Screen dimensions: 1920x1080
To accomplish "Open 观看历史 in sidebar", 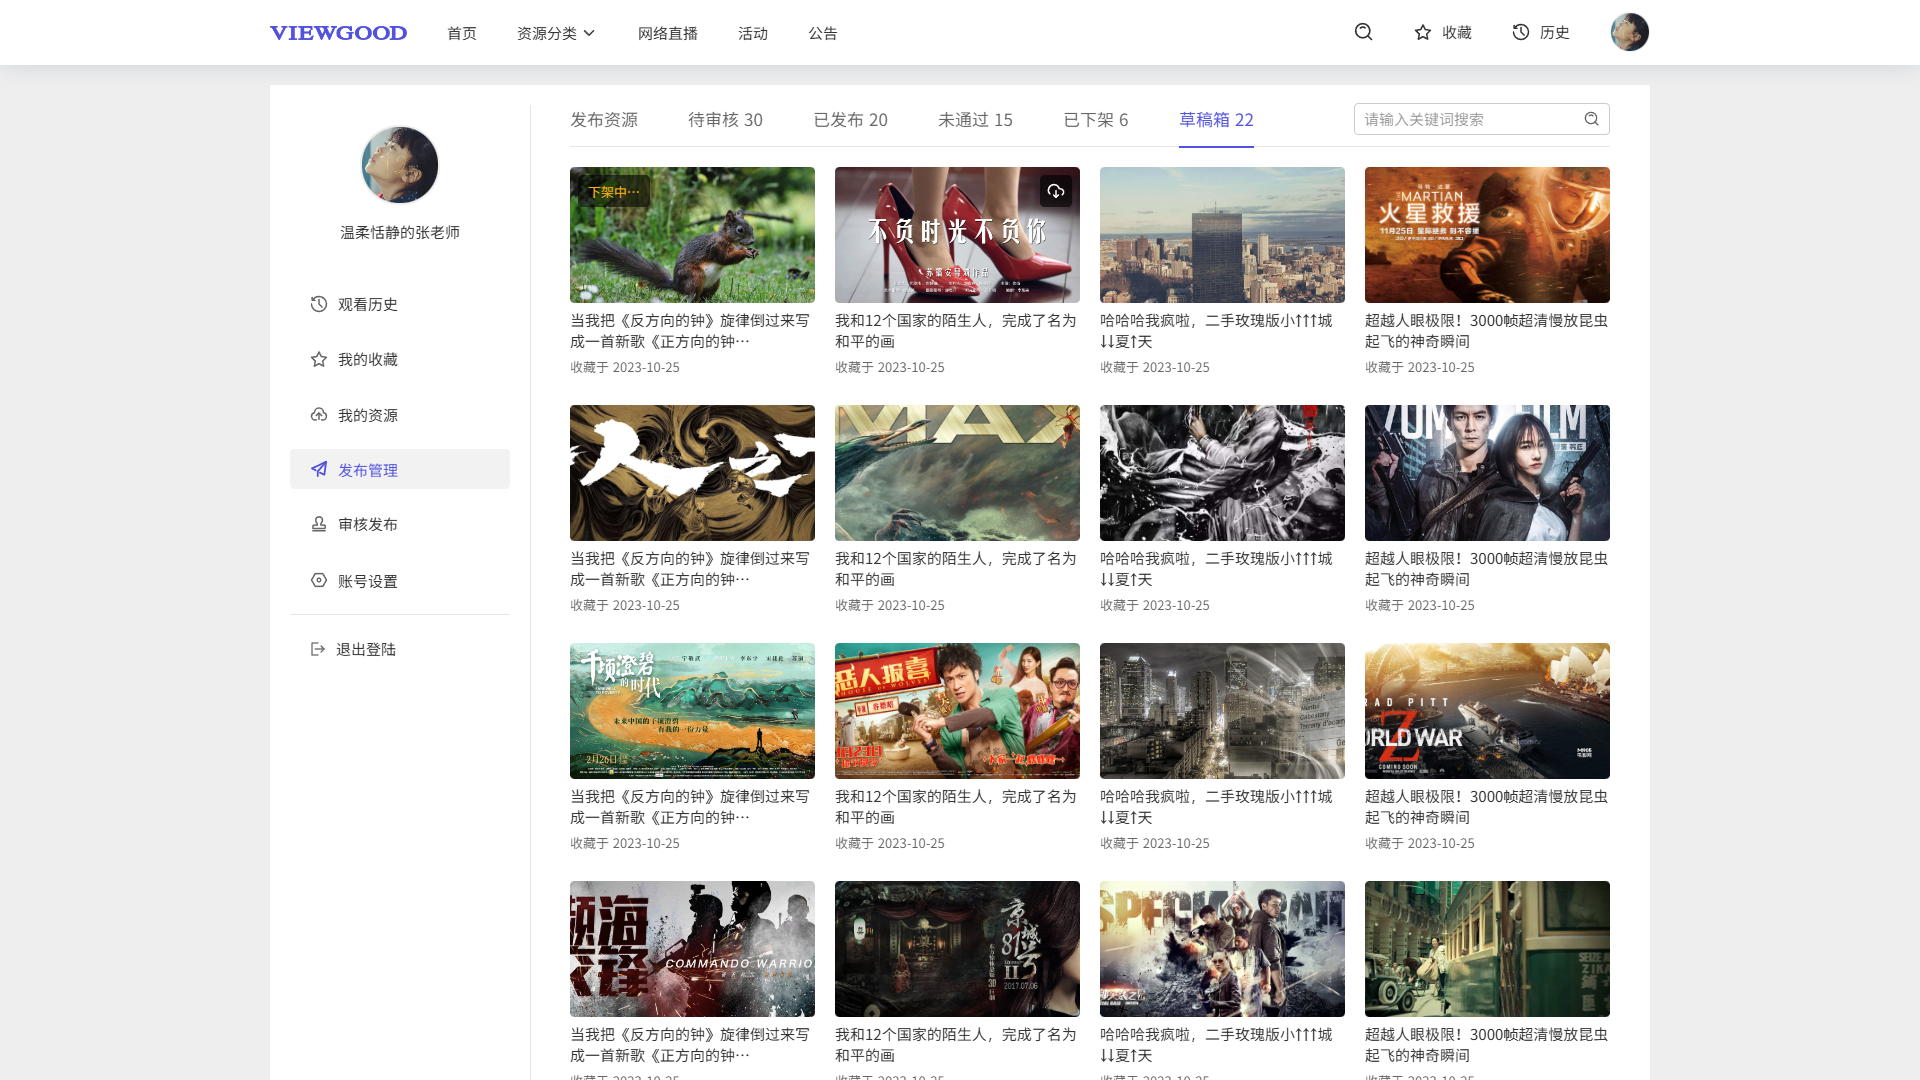I will tap(400, 304).
